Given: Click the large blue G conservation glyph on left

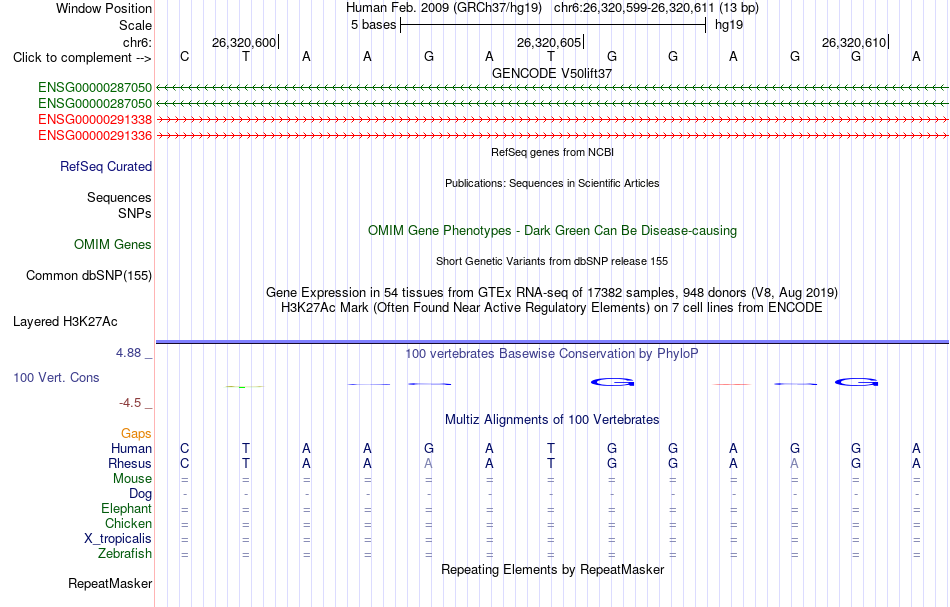Looking at the screenshot, I should click(x=613, y=382).
